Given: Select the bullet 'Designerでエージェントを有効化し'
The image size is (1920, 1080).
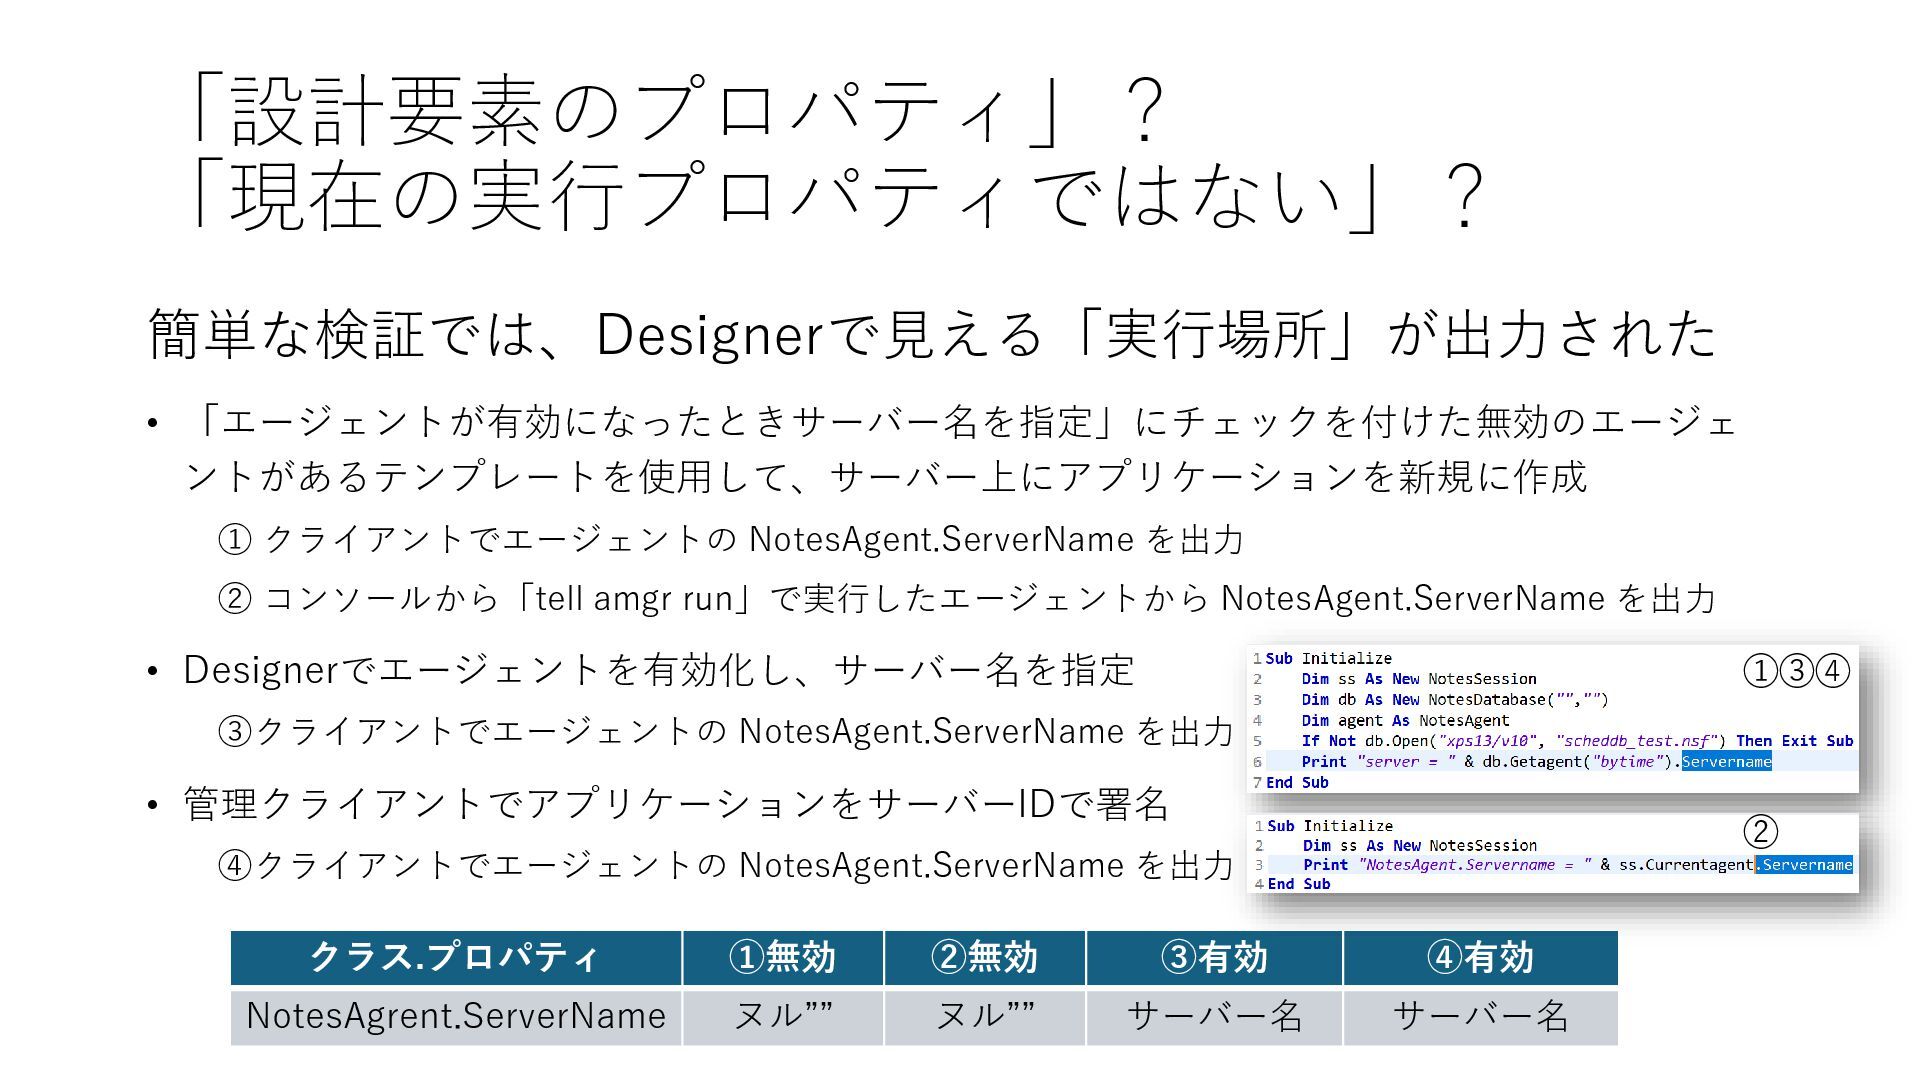Looking at the screenshot, I should 658,670.
